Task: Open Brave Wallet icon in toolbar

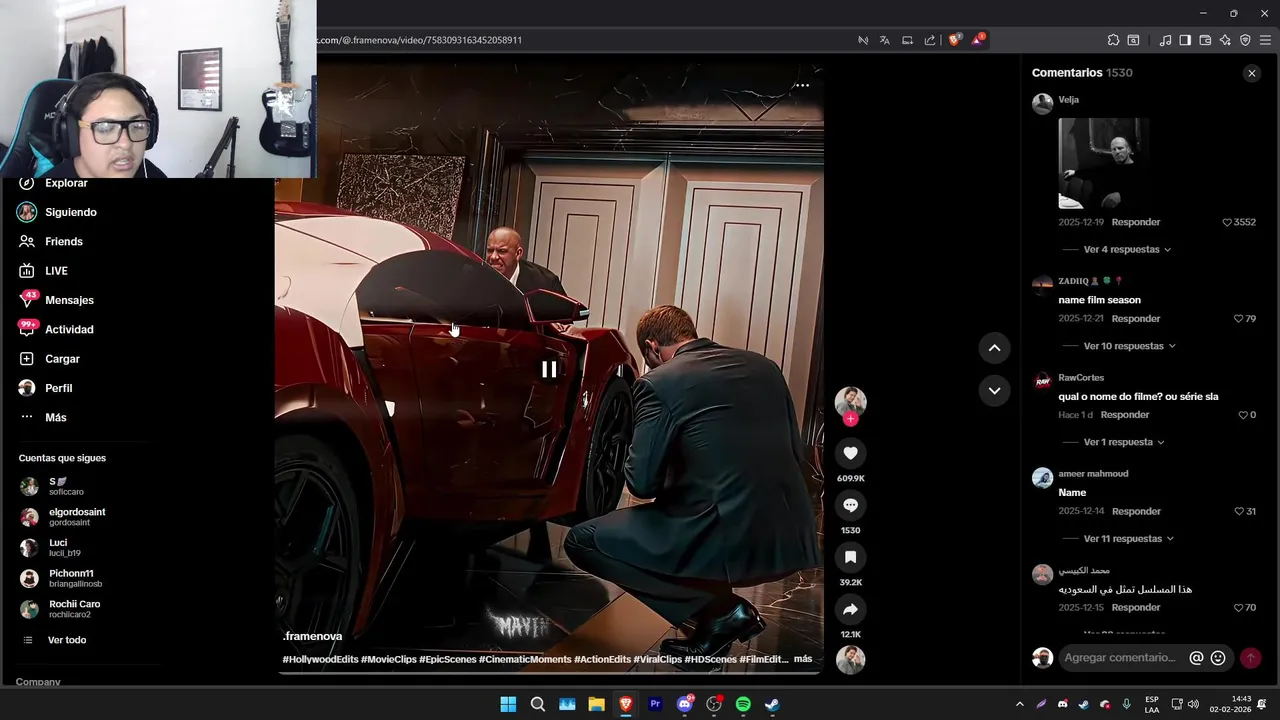Action: (1205, 40)
